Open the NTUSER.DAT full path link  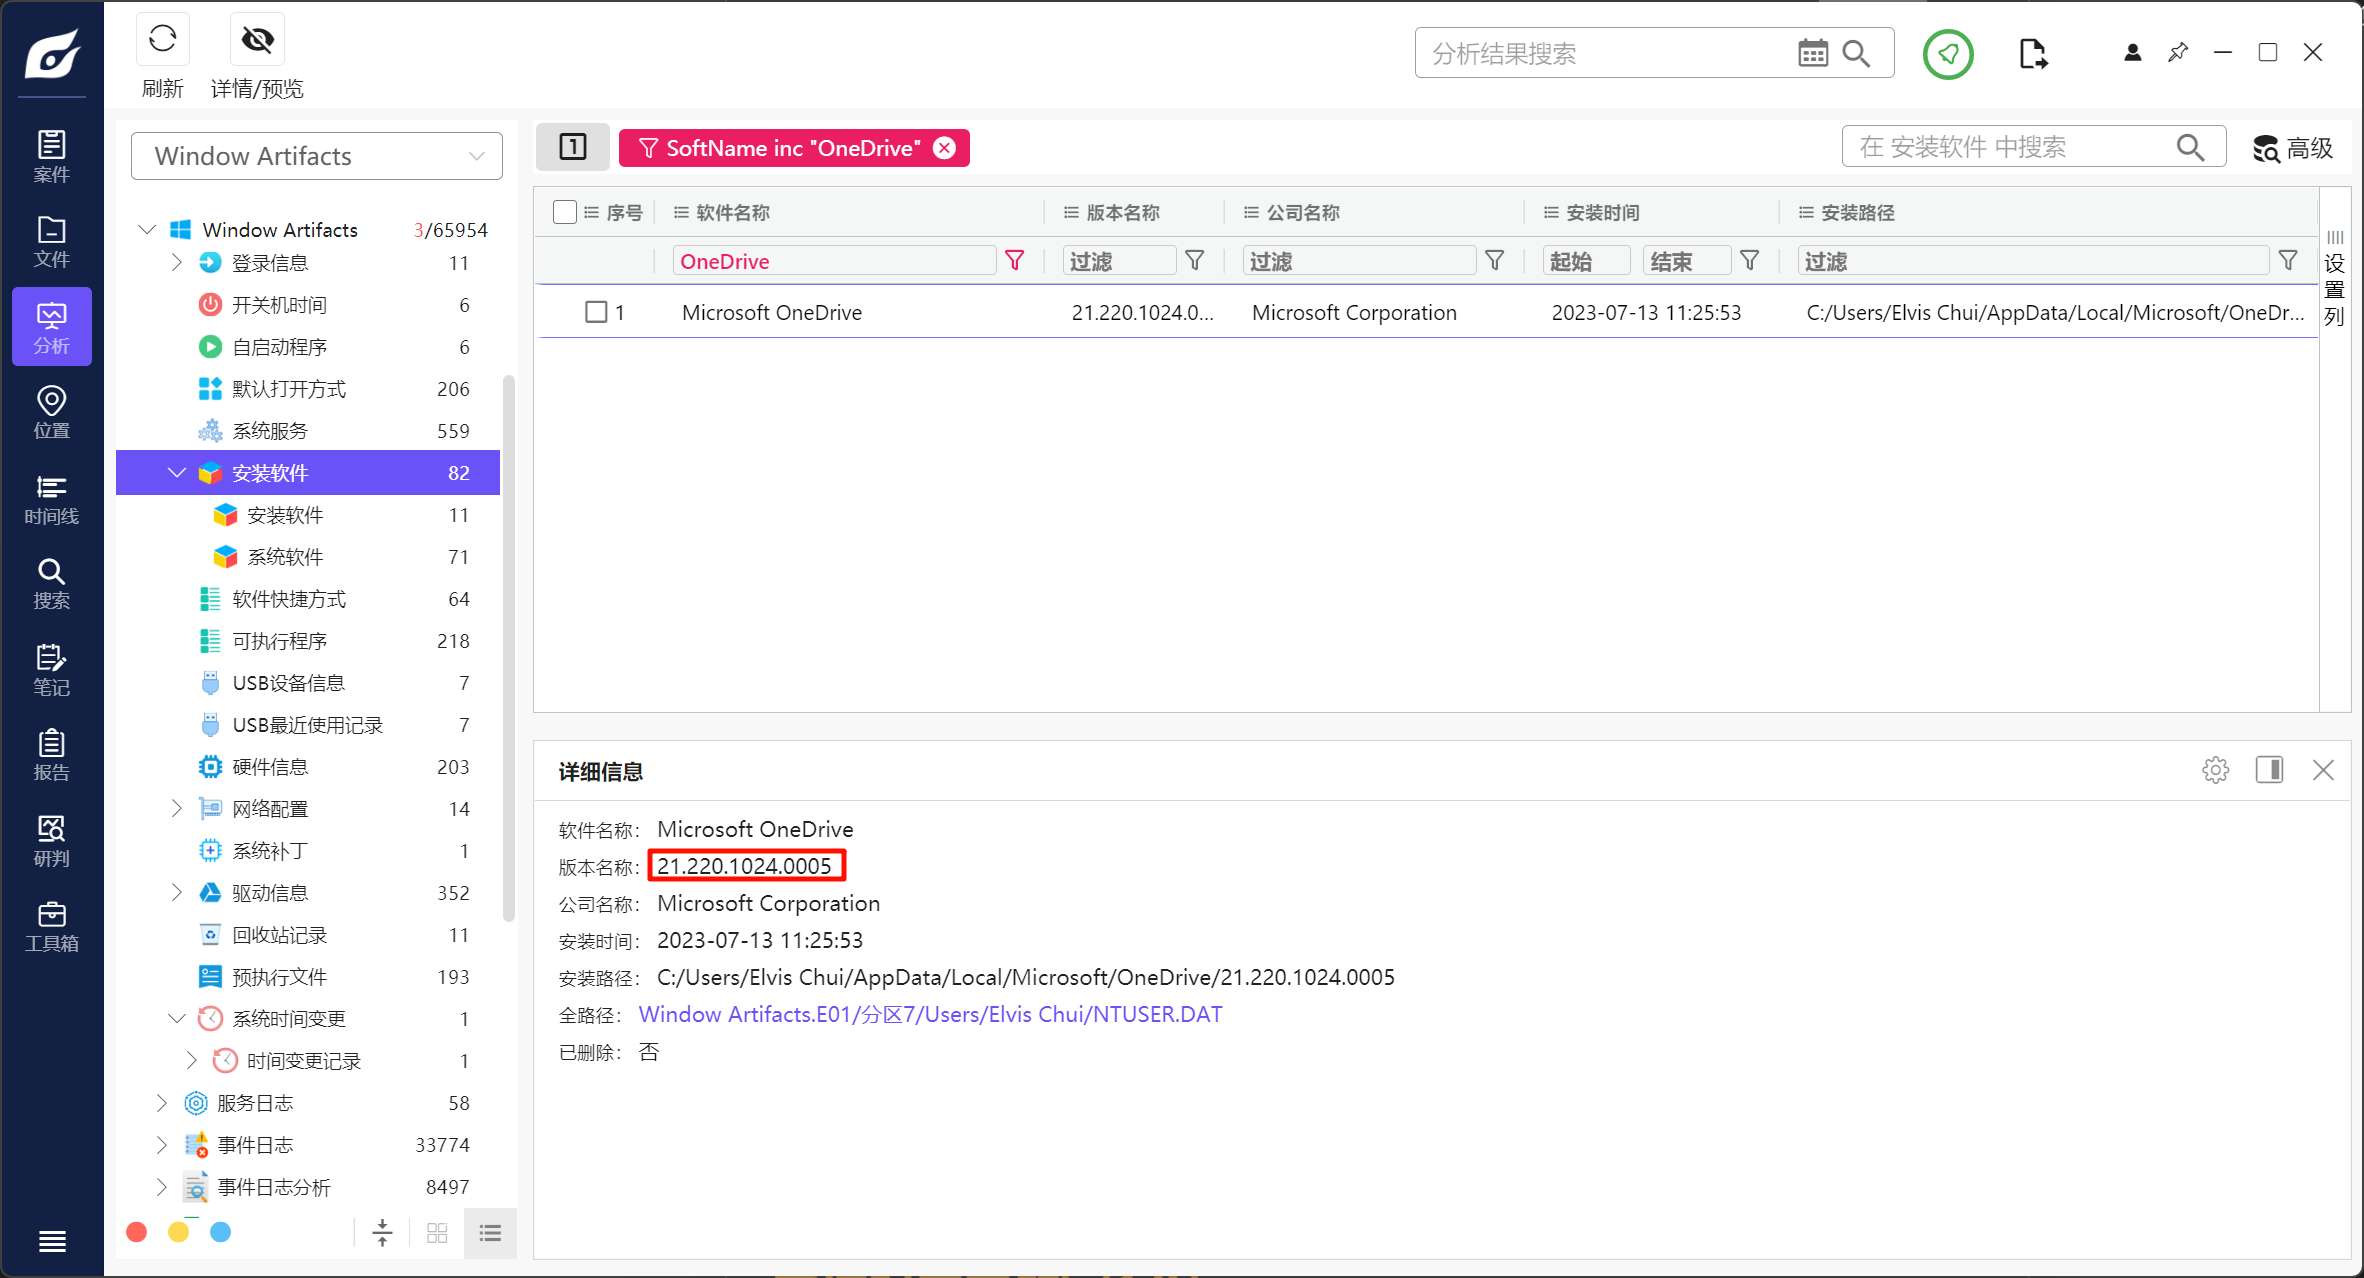click(930, 1014)
